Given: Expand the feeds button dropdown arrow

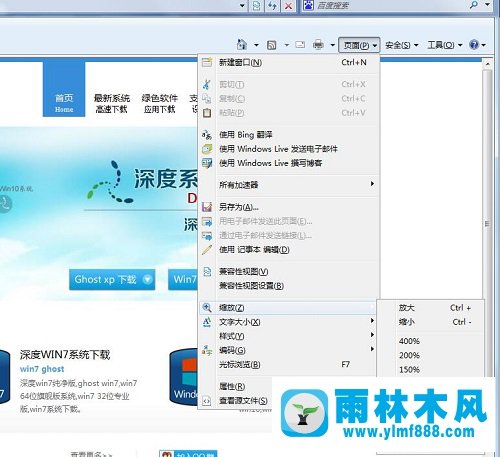Looking at the screenshot, I should click(286, 45).
